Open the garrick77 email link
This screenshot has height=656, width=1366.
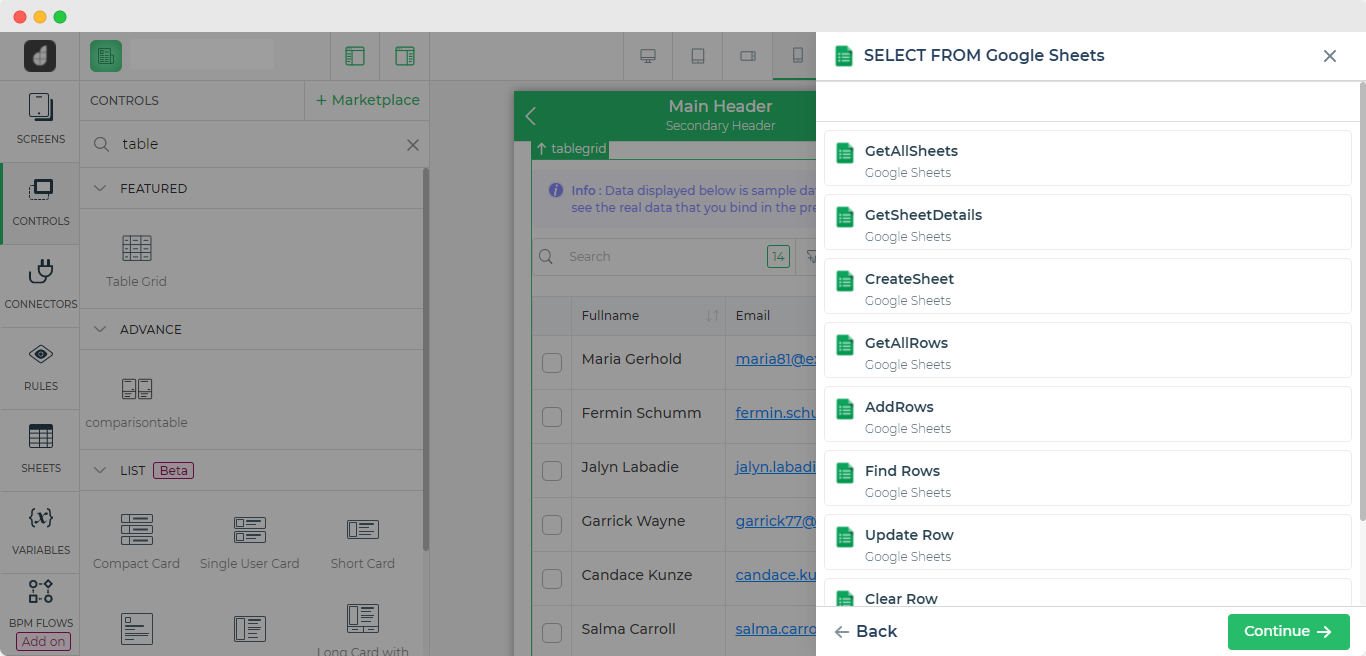(x=776, y=522)
